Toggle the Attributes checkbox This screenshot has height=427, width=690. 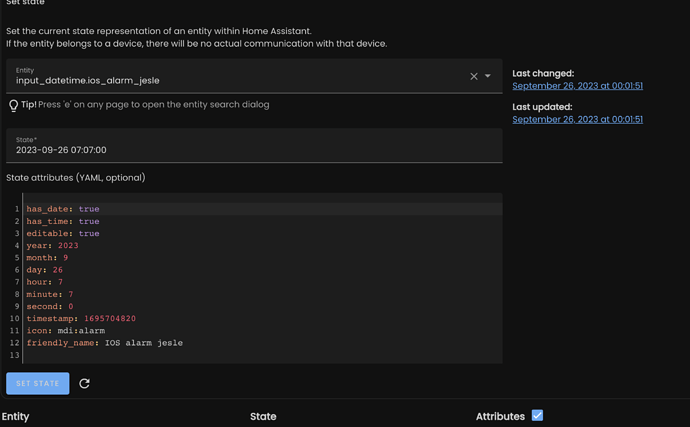point(537,415)
